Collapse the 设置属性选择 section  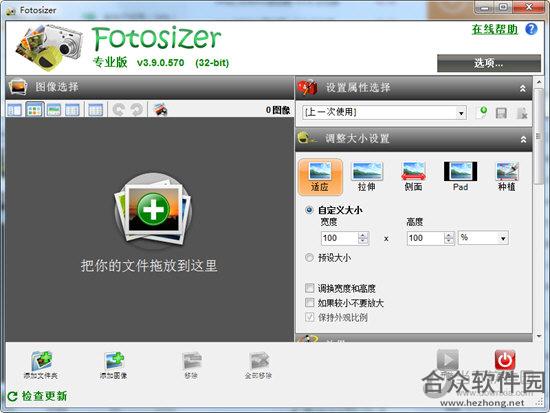coord(523,88)
